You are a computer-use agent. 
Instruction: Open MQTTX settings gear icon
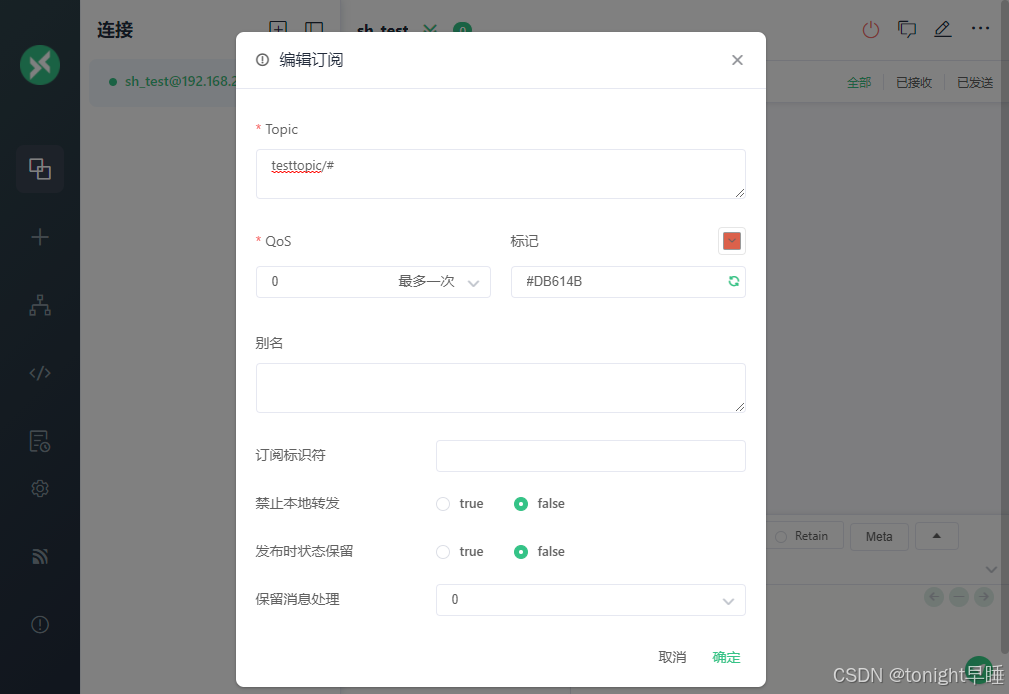coord(40,488)
